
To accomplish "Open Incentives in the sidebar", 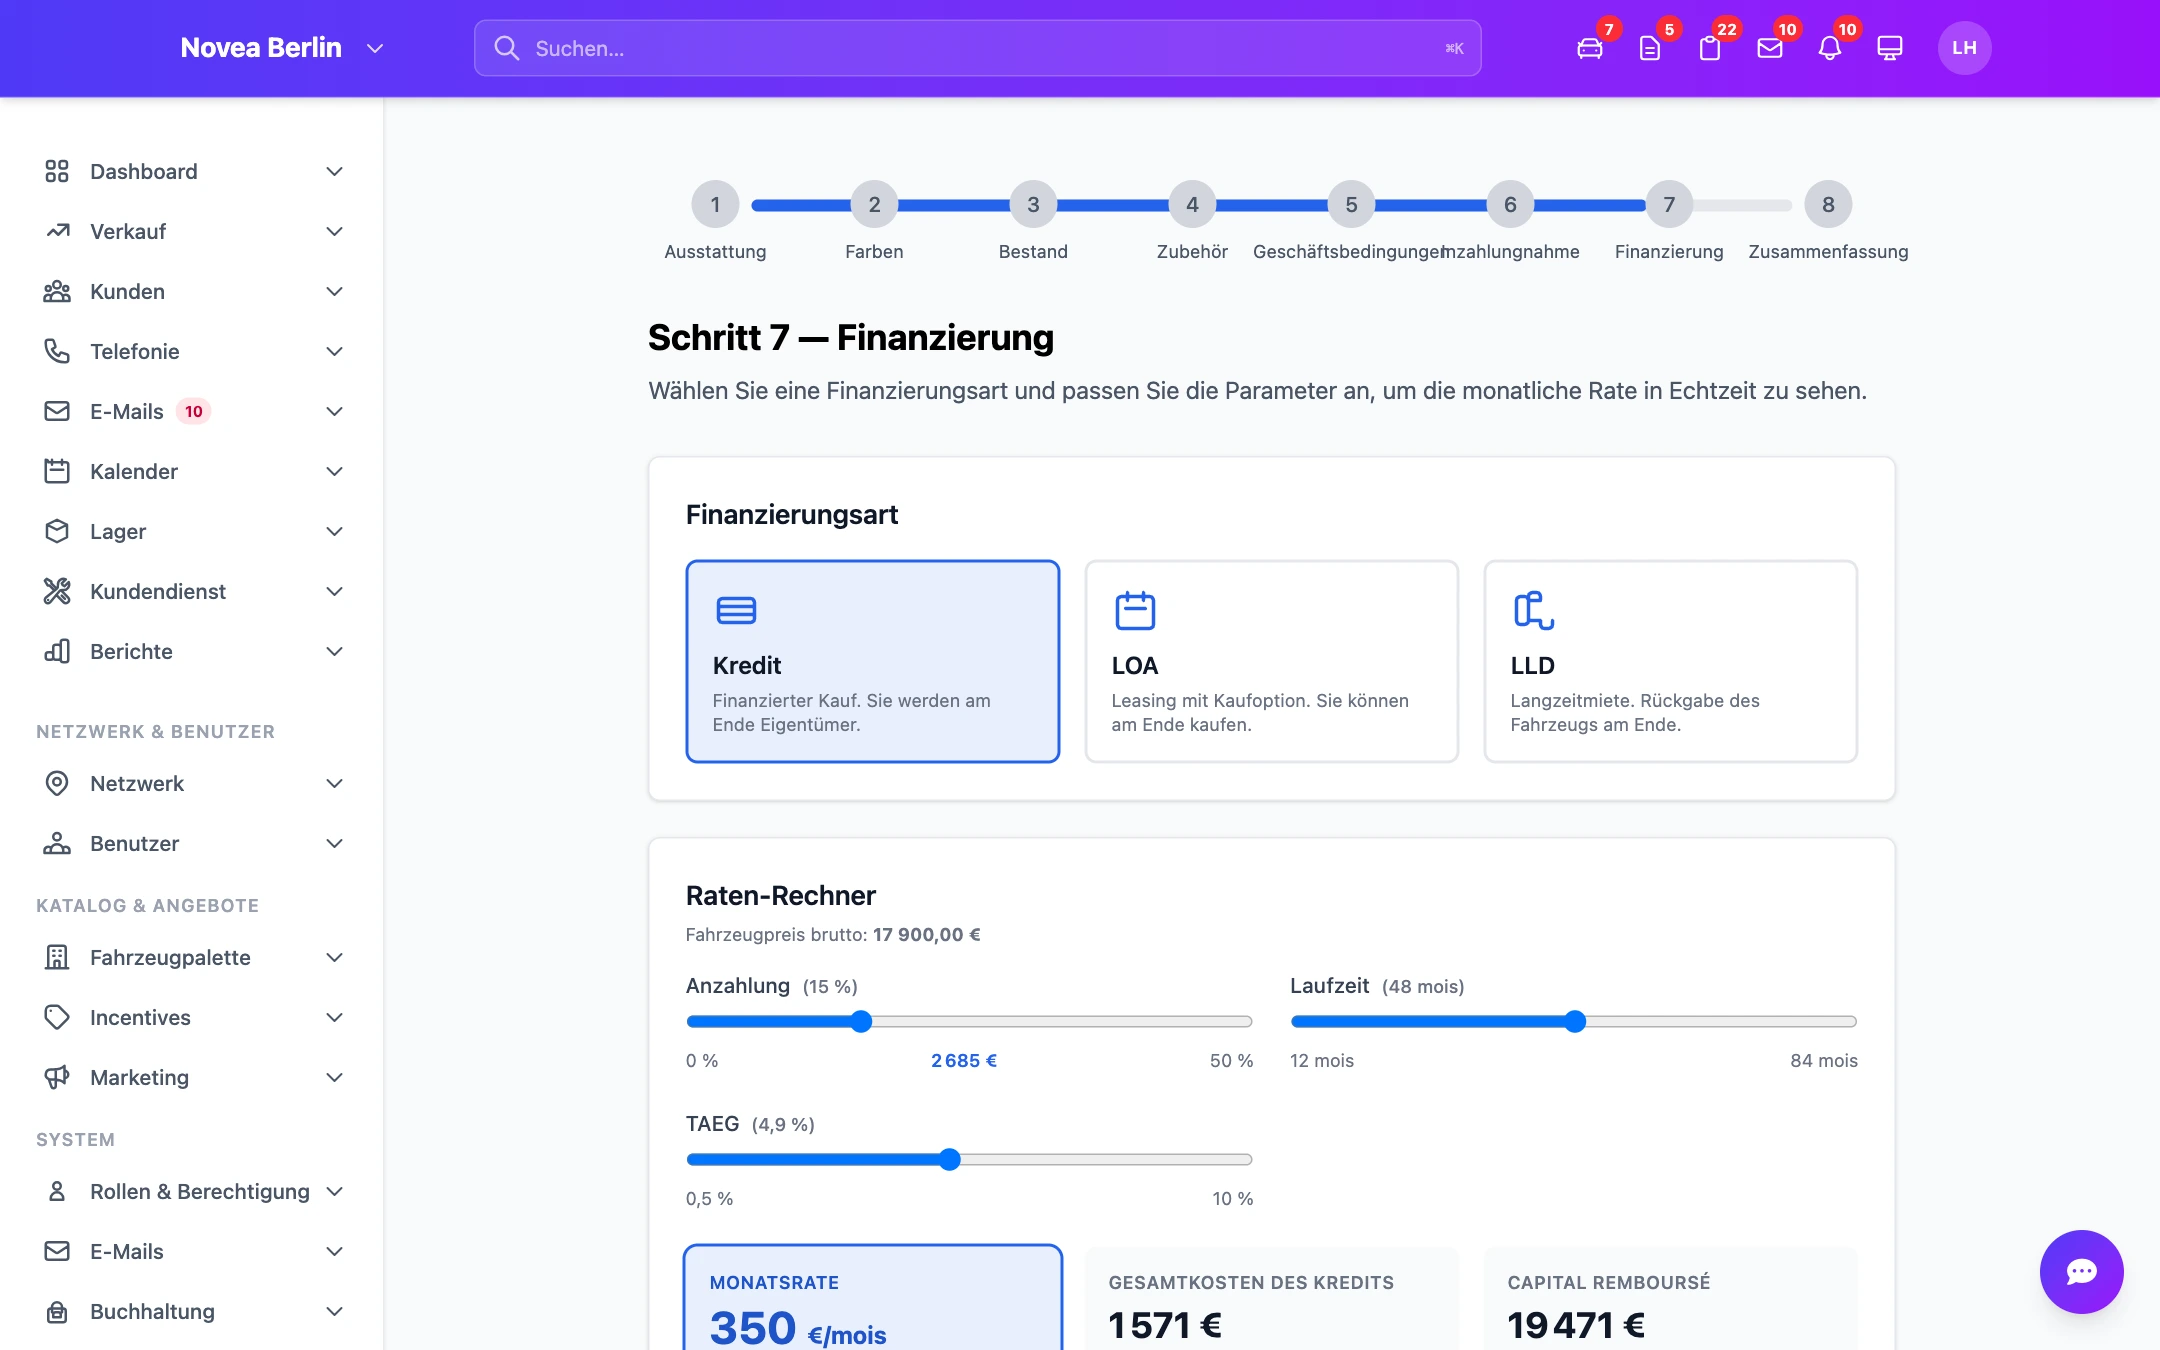I will click(192, 1017).
